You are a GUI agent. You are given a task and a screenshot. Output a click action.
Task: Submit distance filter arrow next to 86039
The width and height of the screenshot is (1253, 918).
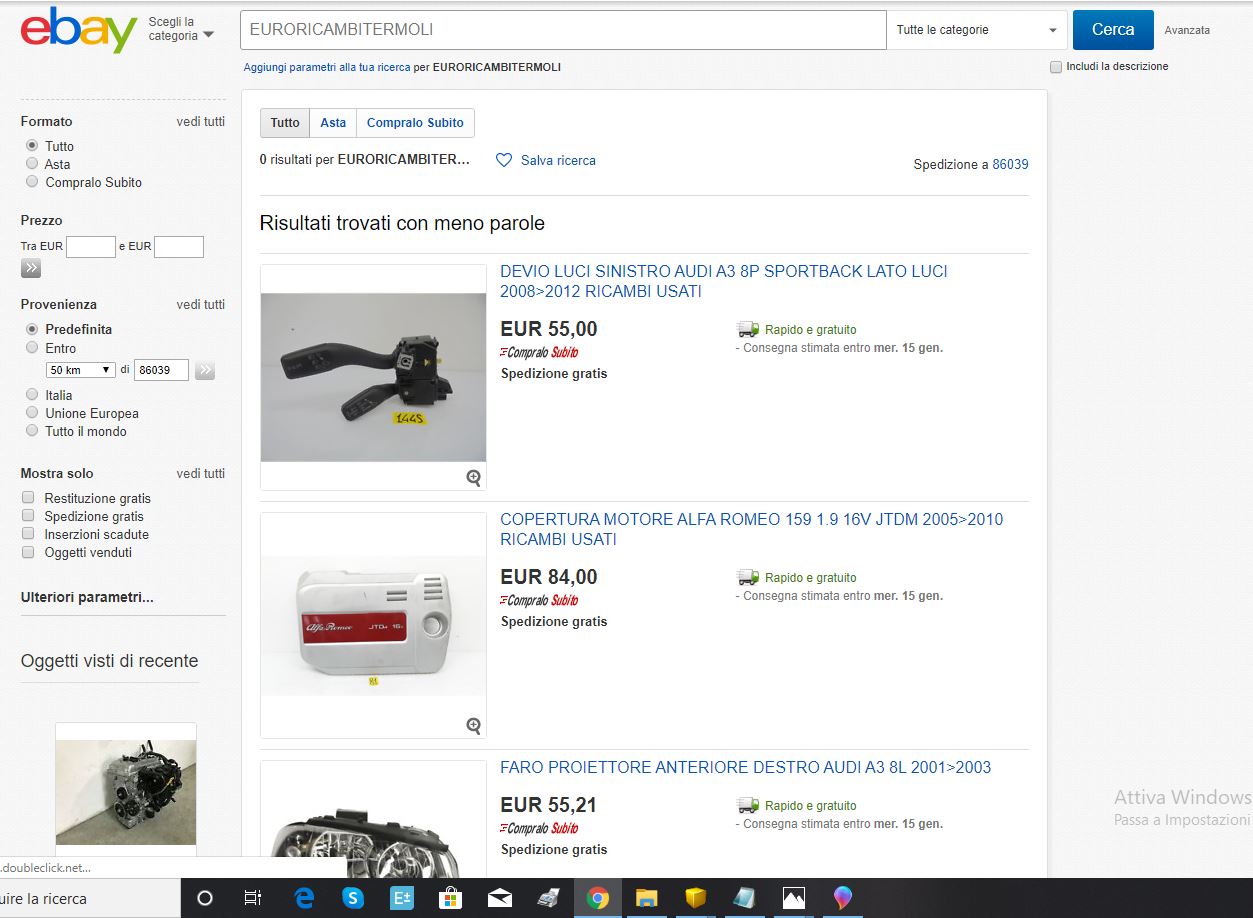[x=205, y=370]
